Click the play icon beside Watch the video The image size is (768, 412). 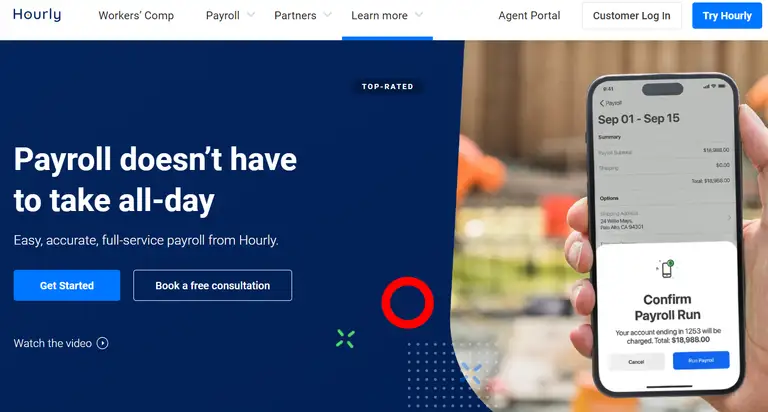coord(102,343)
